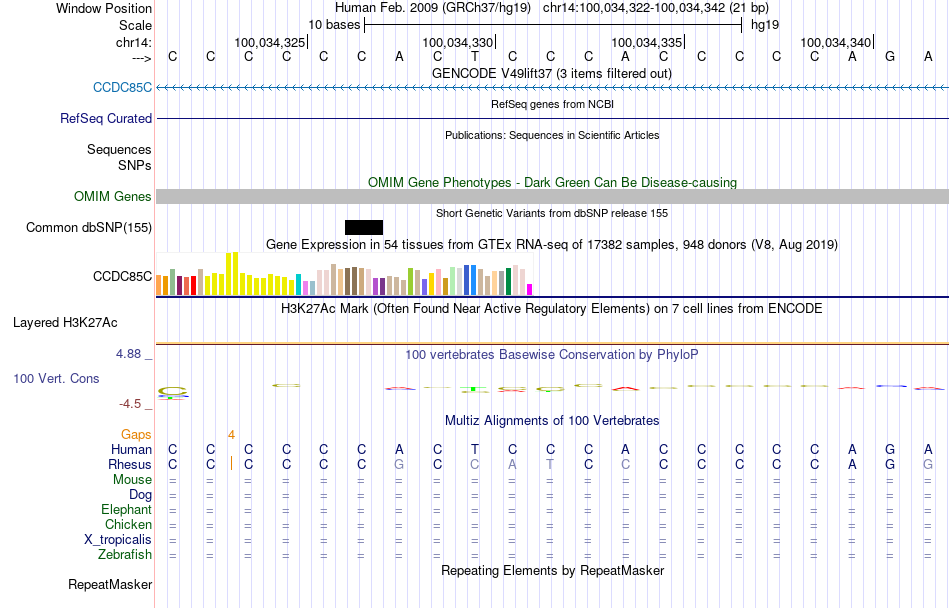Image resolution: width=950 pixels, height=608 pixels.
Task: Click the 10 bases scale bar label
Action: tap(334, 25)
